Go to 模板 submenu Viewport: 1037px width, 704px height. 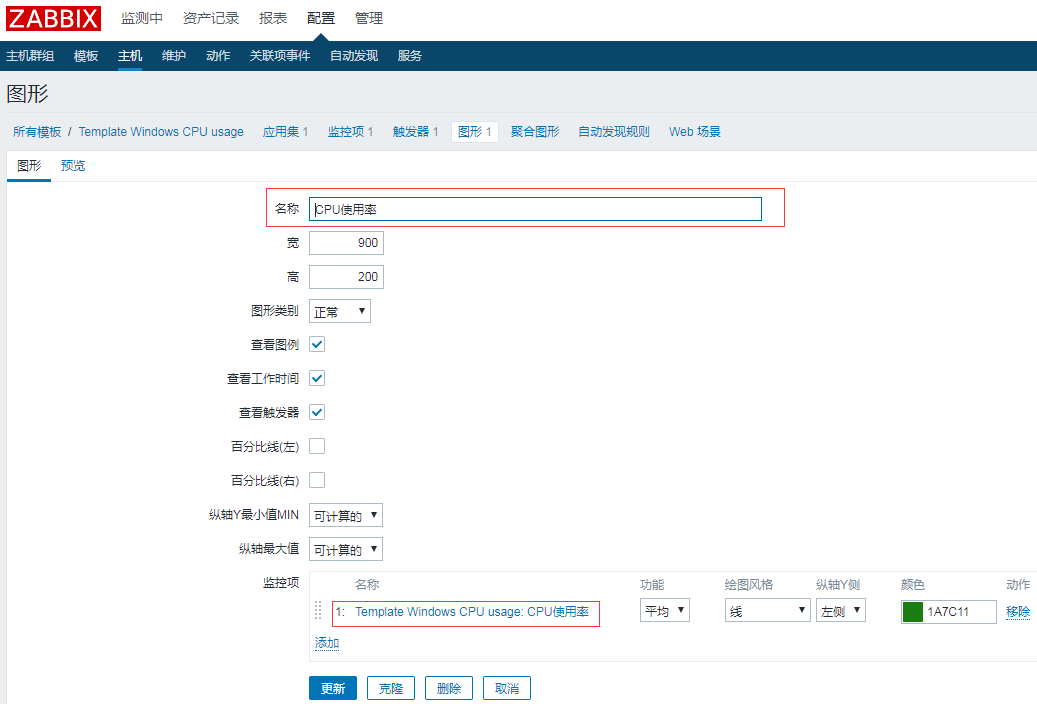click(86, 56)
